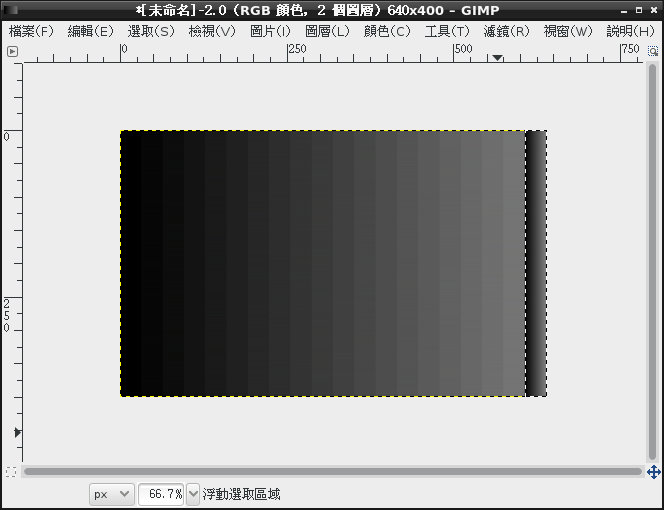Click the 66.7% zoom input field
Image resolution: width=664 pixels, height=510 pixels.
click(x=160, y=494)
